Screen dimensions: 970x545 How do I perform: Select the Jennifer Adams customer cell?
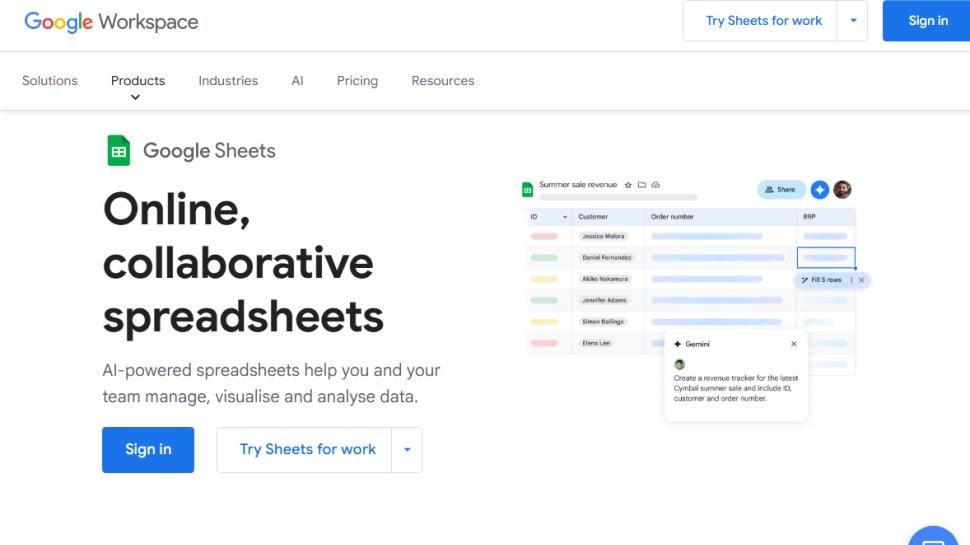coord(604,300)
